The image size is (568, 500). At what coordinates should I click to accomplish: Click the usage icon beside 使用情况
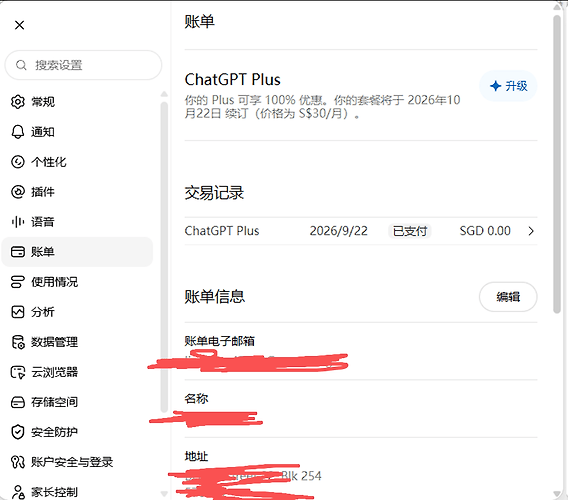coord(18,282)
